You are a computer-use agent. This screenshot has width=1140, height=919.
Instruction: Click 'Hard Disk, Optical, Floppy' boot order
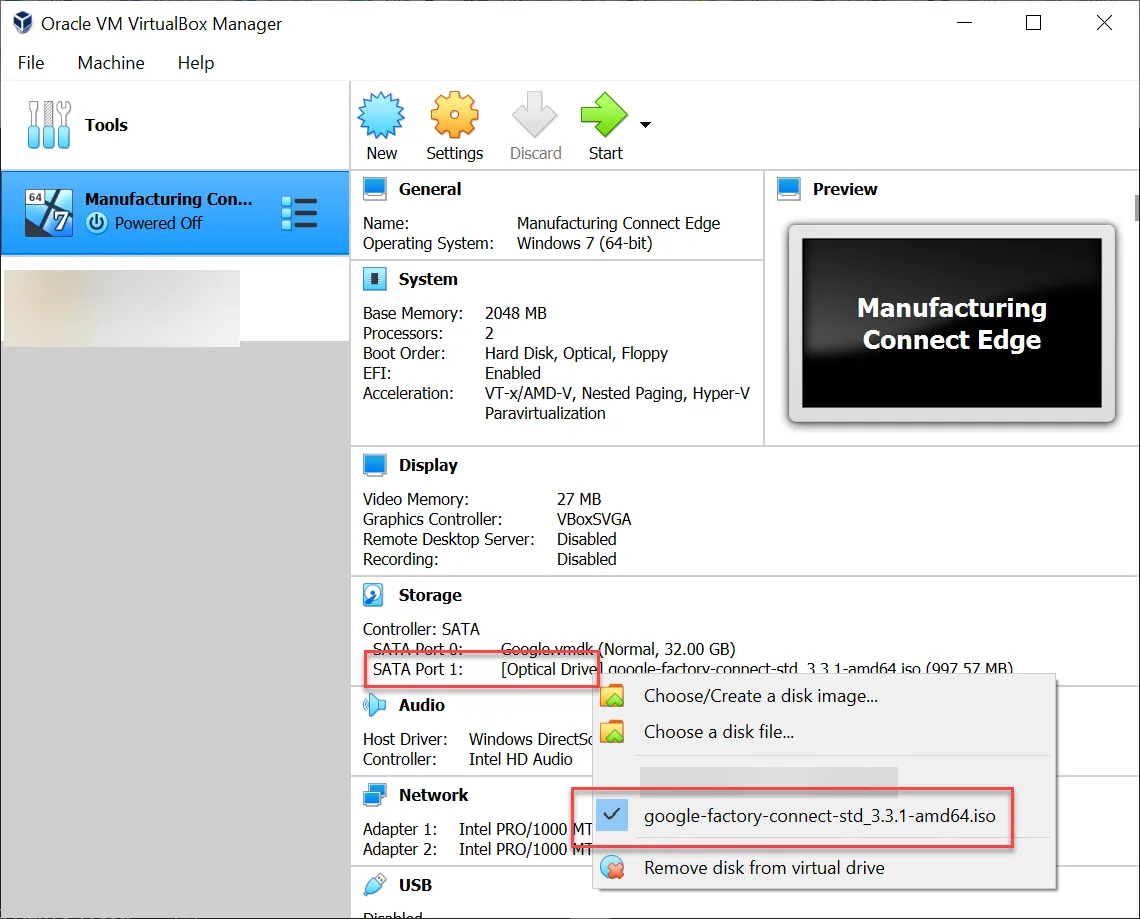click(576, 353)
